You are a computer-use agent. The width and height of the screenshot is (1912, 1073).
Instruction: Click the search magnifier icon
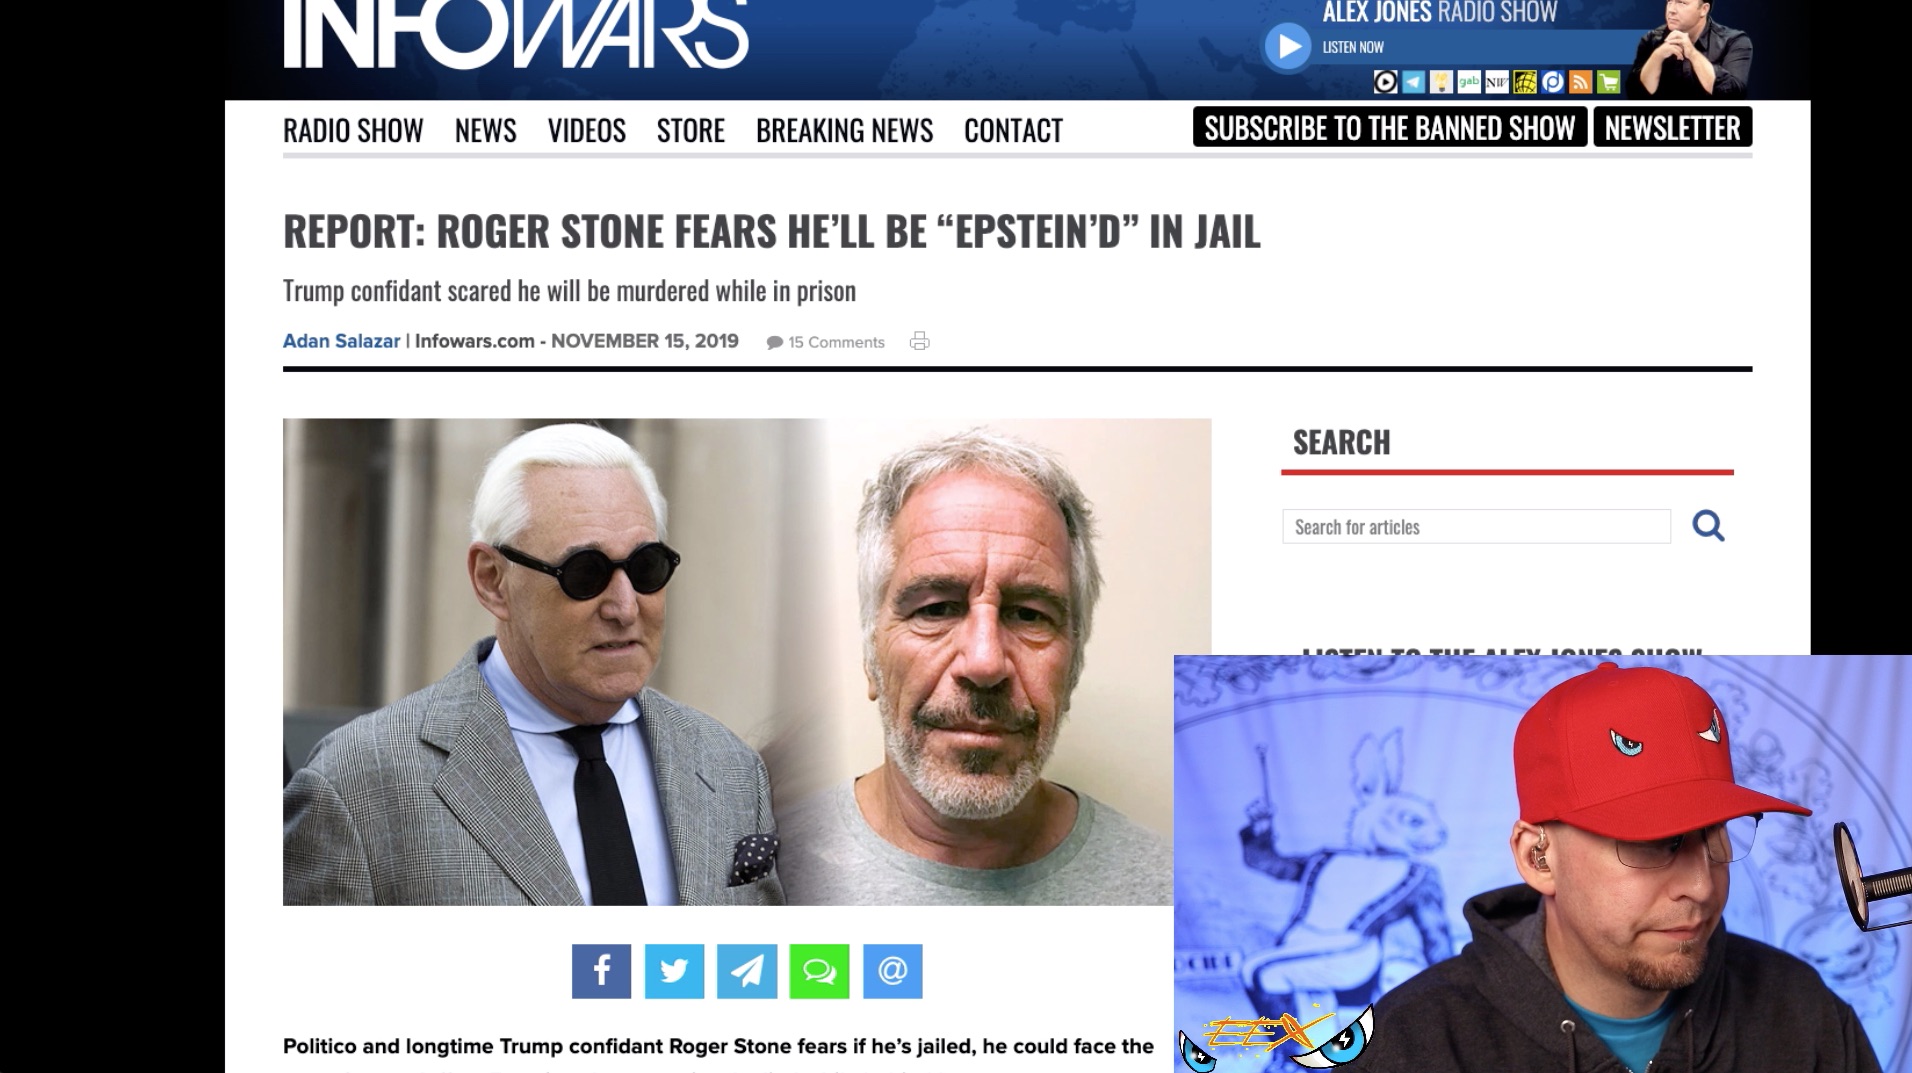1708,526
